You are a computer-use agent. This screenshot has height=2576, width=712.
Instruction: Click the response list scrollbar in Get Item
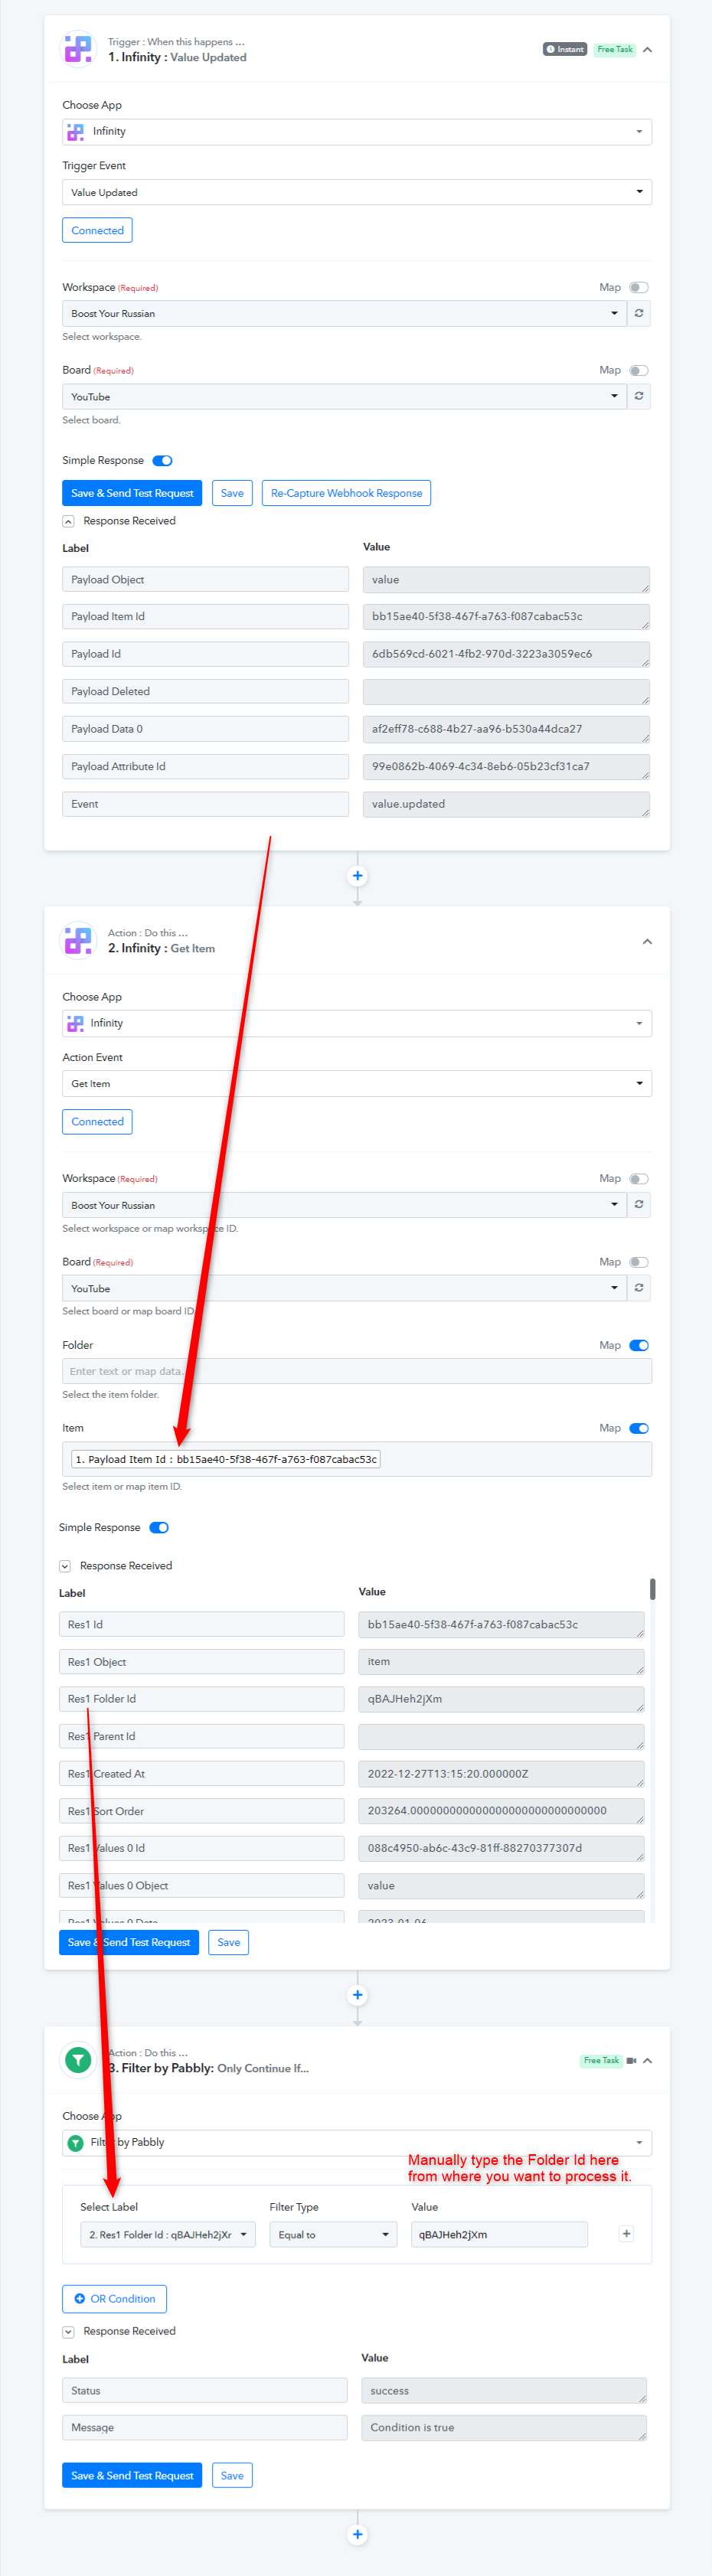[652, 1588]
